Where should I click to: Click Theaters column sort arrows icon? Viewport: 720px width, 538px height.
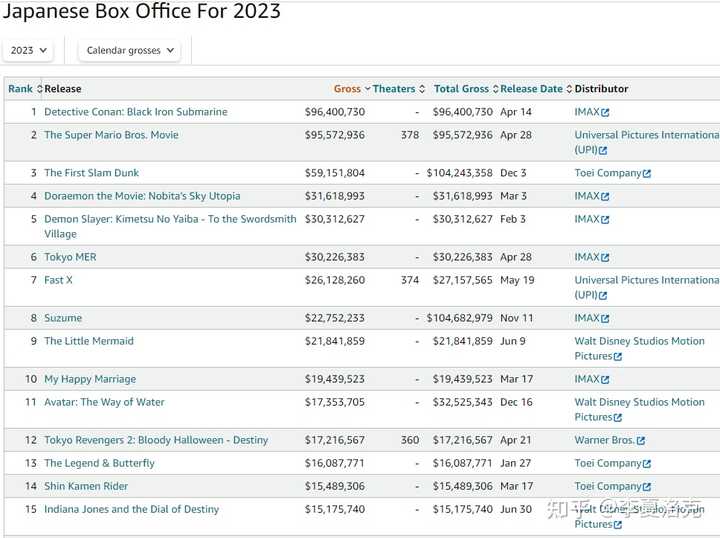422,89
